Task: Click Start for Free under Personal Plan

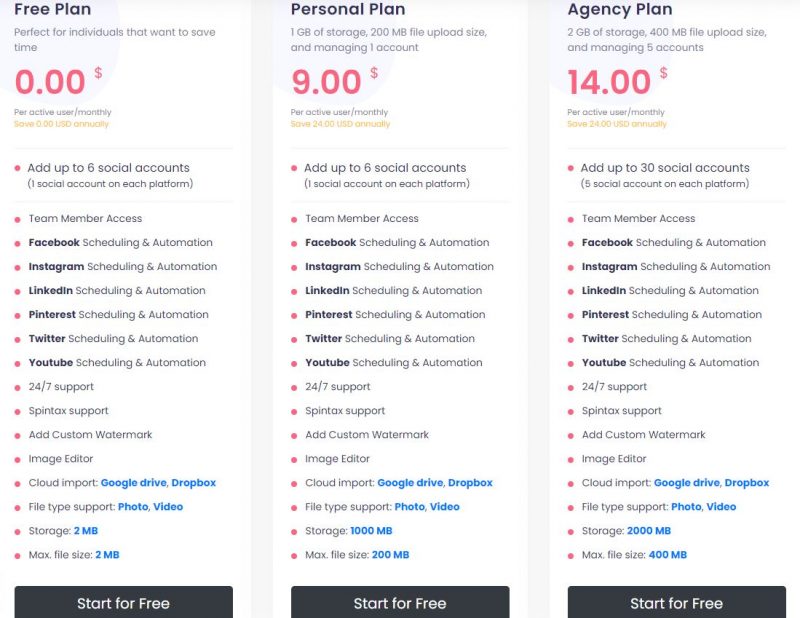Action: (x=400, y=602)
